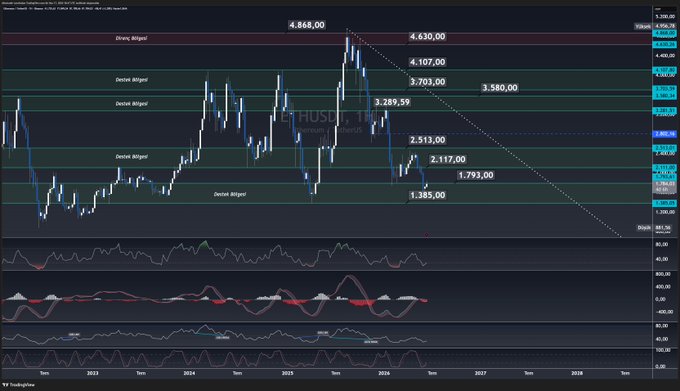Image resolution: width=680 pixels, height=391 pixels.
Task: Click the Destek Bölgesi text beside 4.107,00 level
Action: pos(131,80)
